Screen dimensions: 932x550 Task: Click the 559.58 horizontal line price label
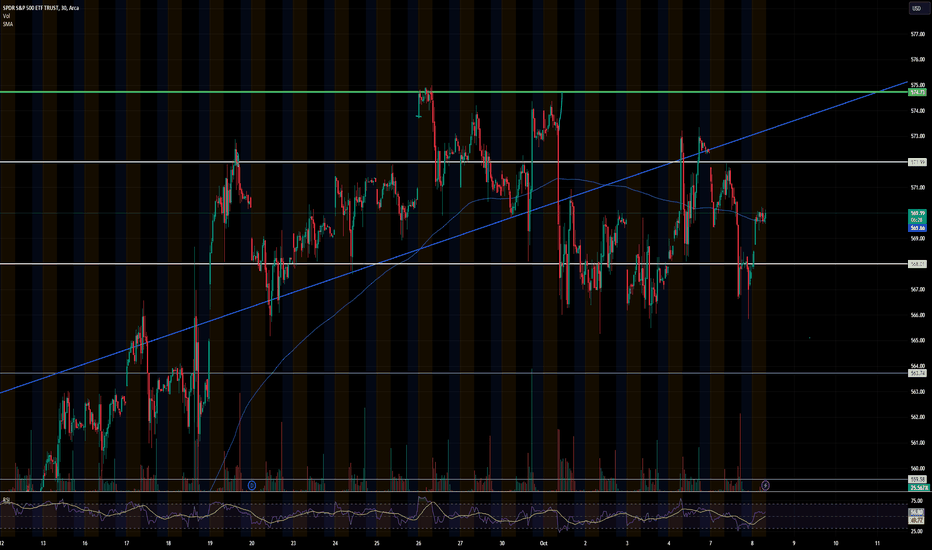tap(917, 479)
